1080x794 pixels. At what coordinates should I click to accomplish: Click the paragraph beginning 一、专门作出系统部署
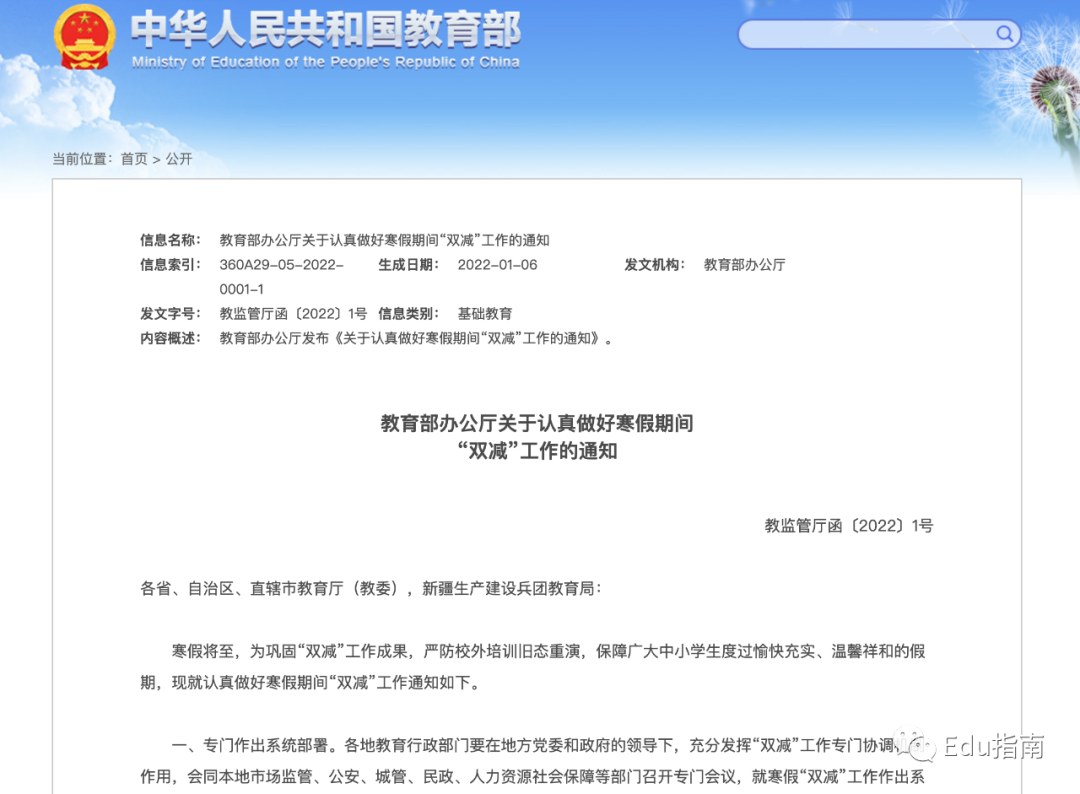pos(533,761)
